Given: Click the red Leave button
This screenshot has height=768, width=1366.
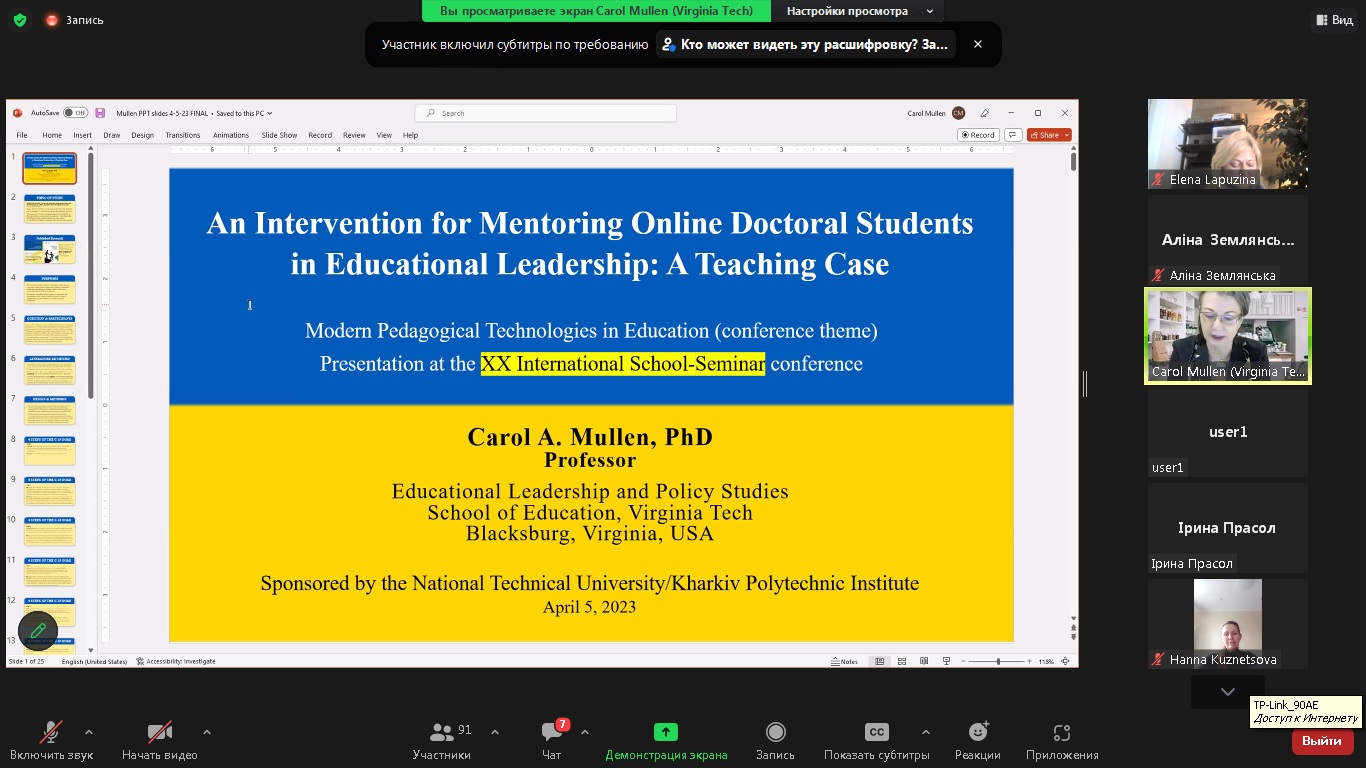Looking at the screenshot, I should click(1322, 741).
